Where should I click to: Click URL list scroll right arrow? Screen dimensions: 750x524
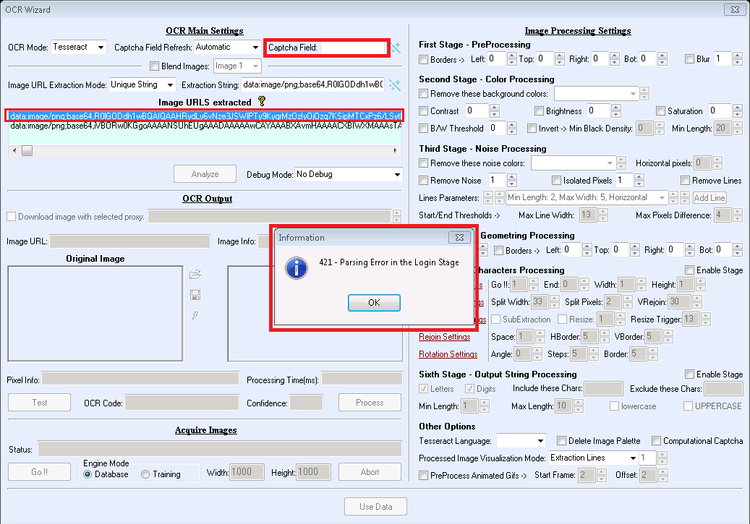(395, 151)
